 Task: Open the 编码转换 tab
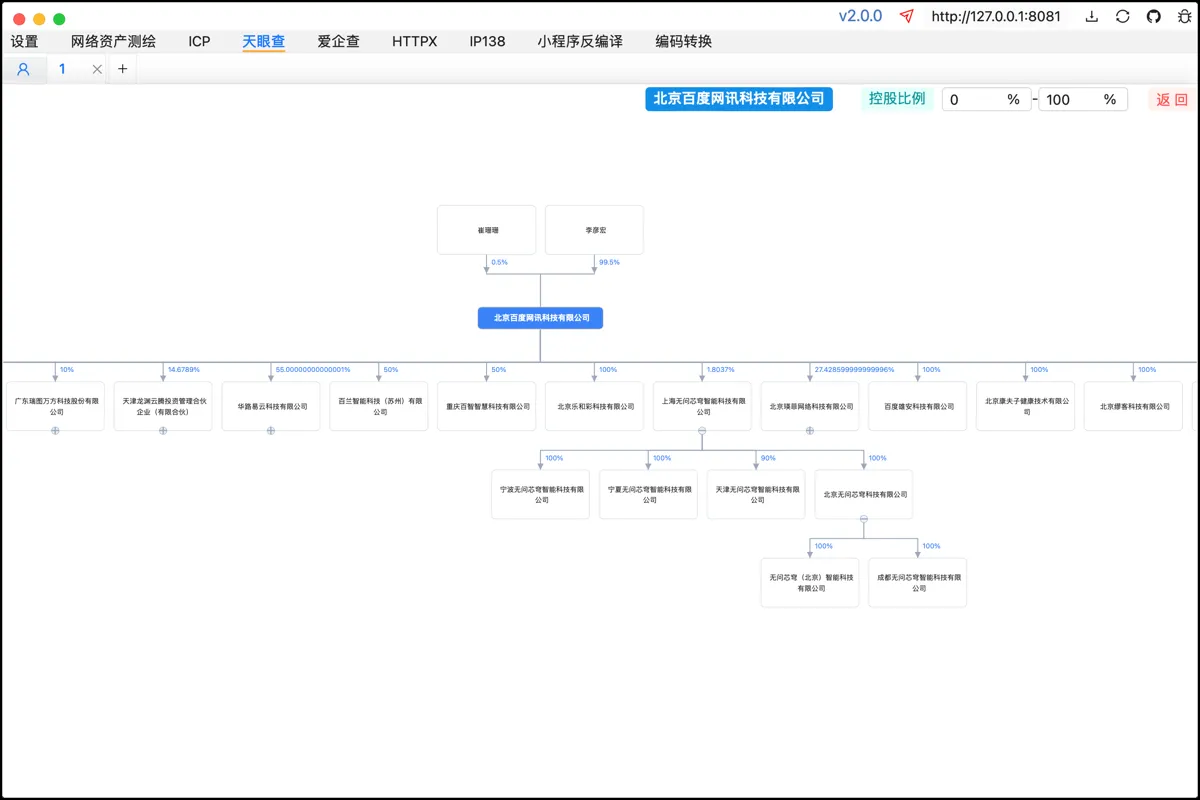click(x=684, y=42)
